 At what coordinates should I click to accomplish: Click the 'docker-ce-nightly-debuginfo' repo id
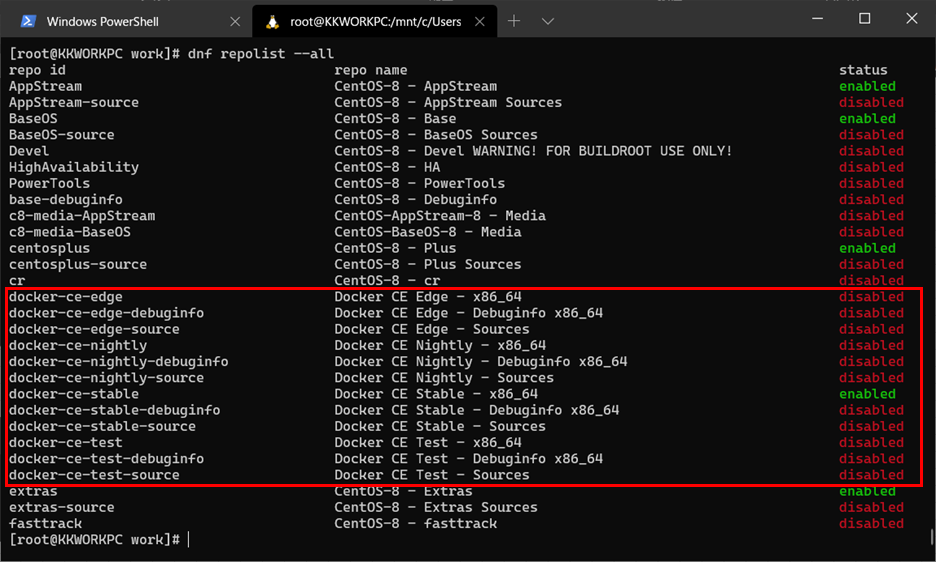118,361
